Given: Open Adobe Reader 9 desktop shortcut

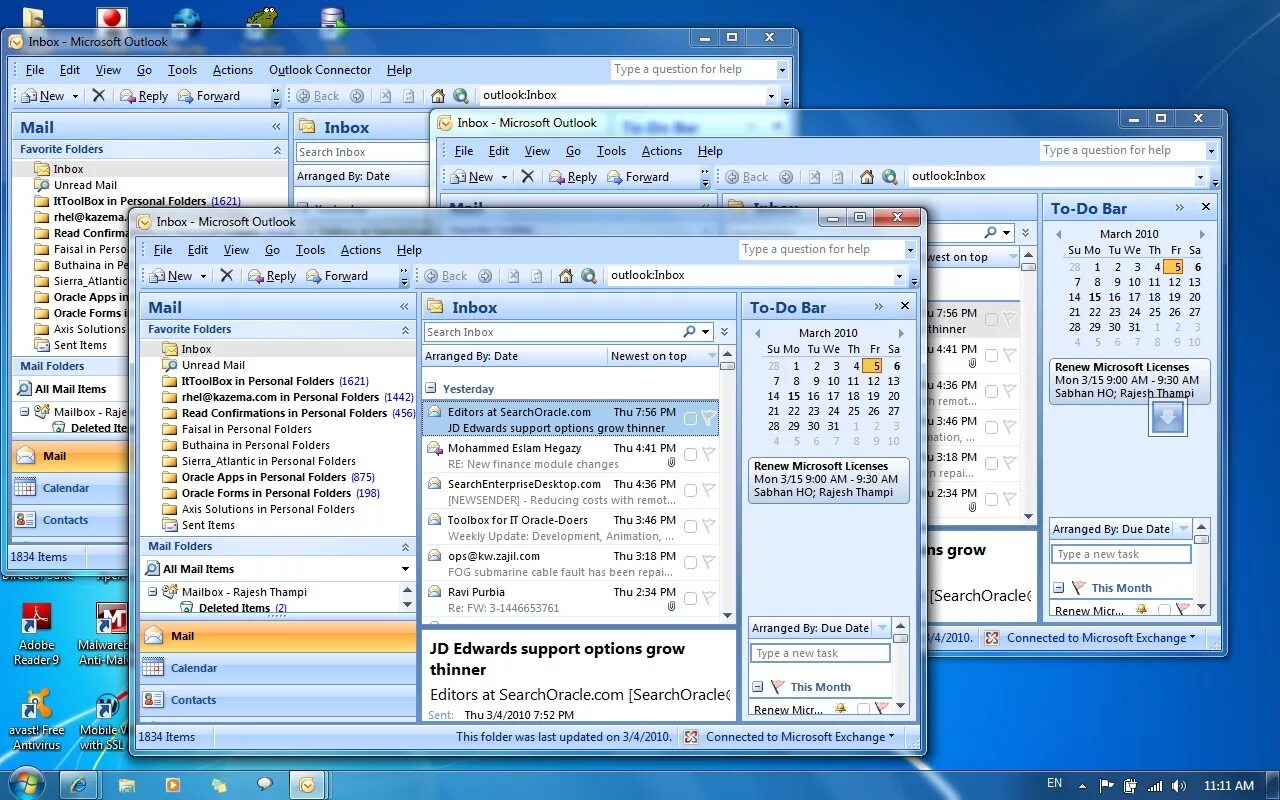Looking at the screenshot, I should 37,634.
